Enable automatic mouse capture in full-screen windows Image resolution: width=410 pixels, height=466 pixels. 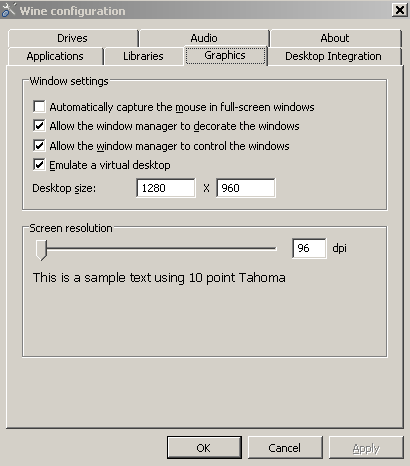(x=39, y=107)
